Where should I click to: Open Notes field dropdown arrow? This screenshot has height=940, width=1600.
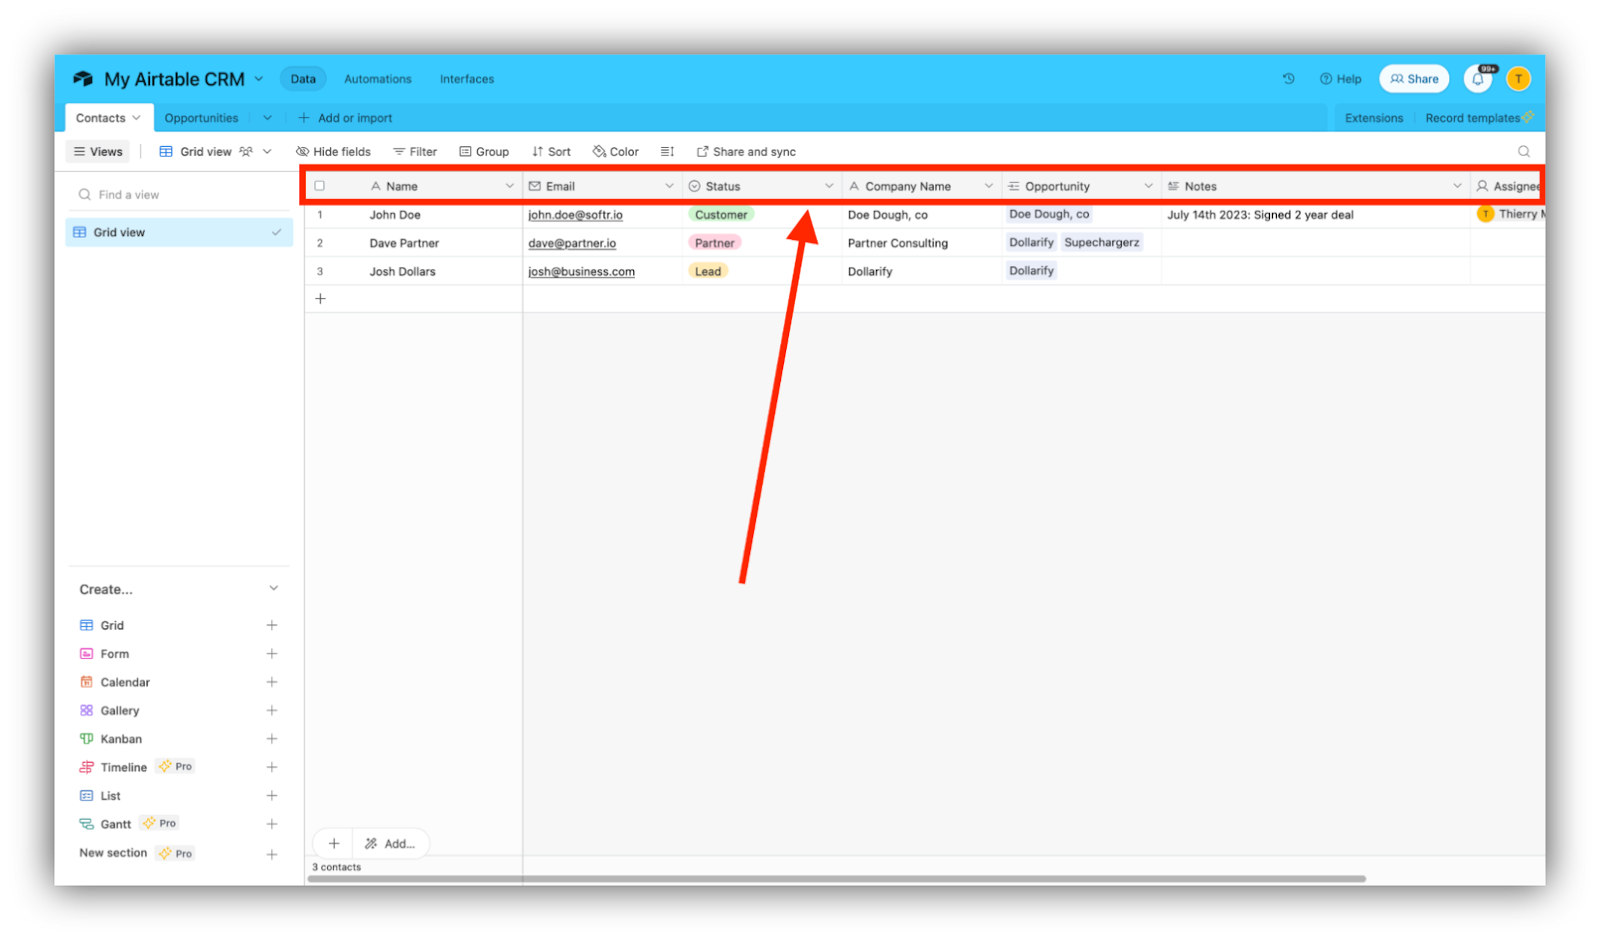coord(1457,186)
